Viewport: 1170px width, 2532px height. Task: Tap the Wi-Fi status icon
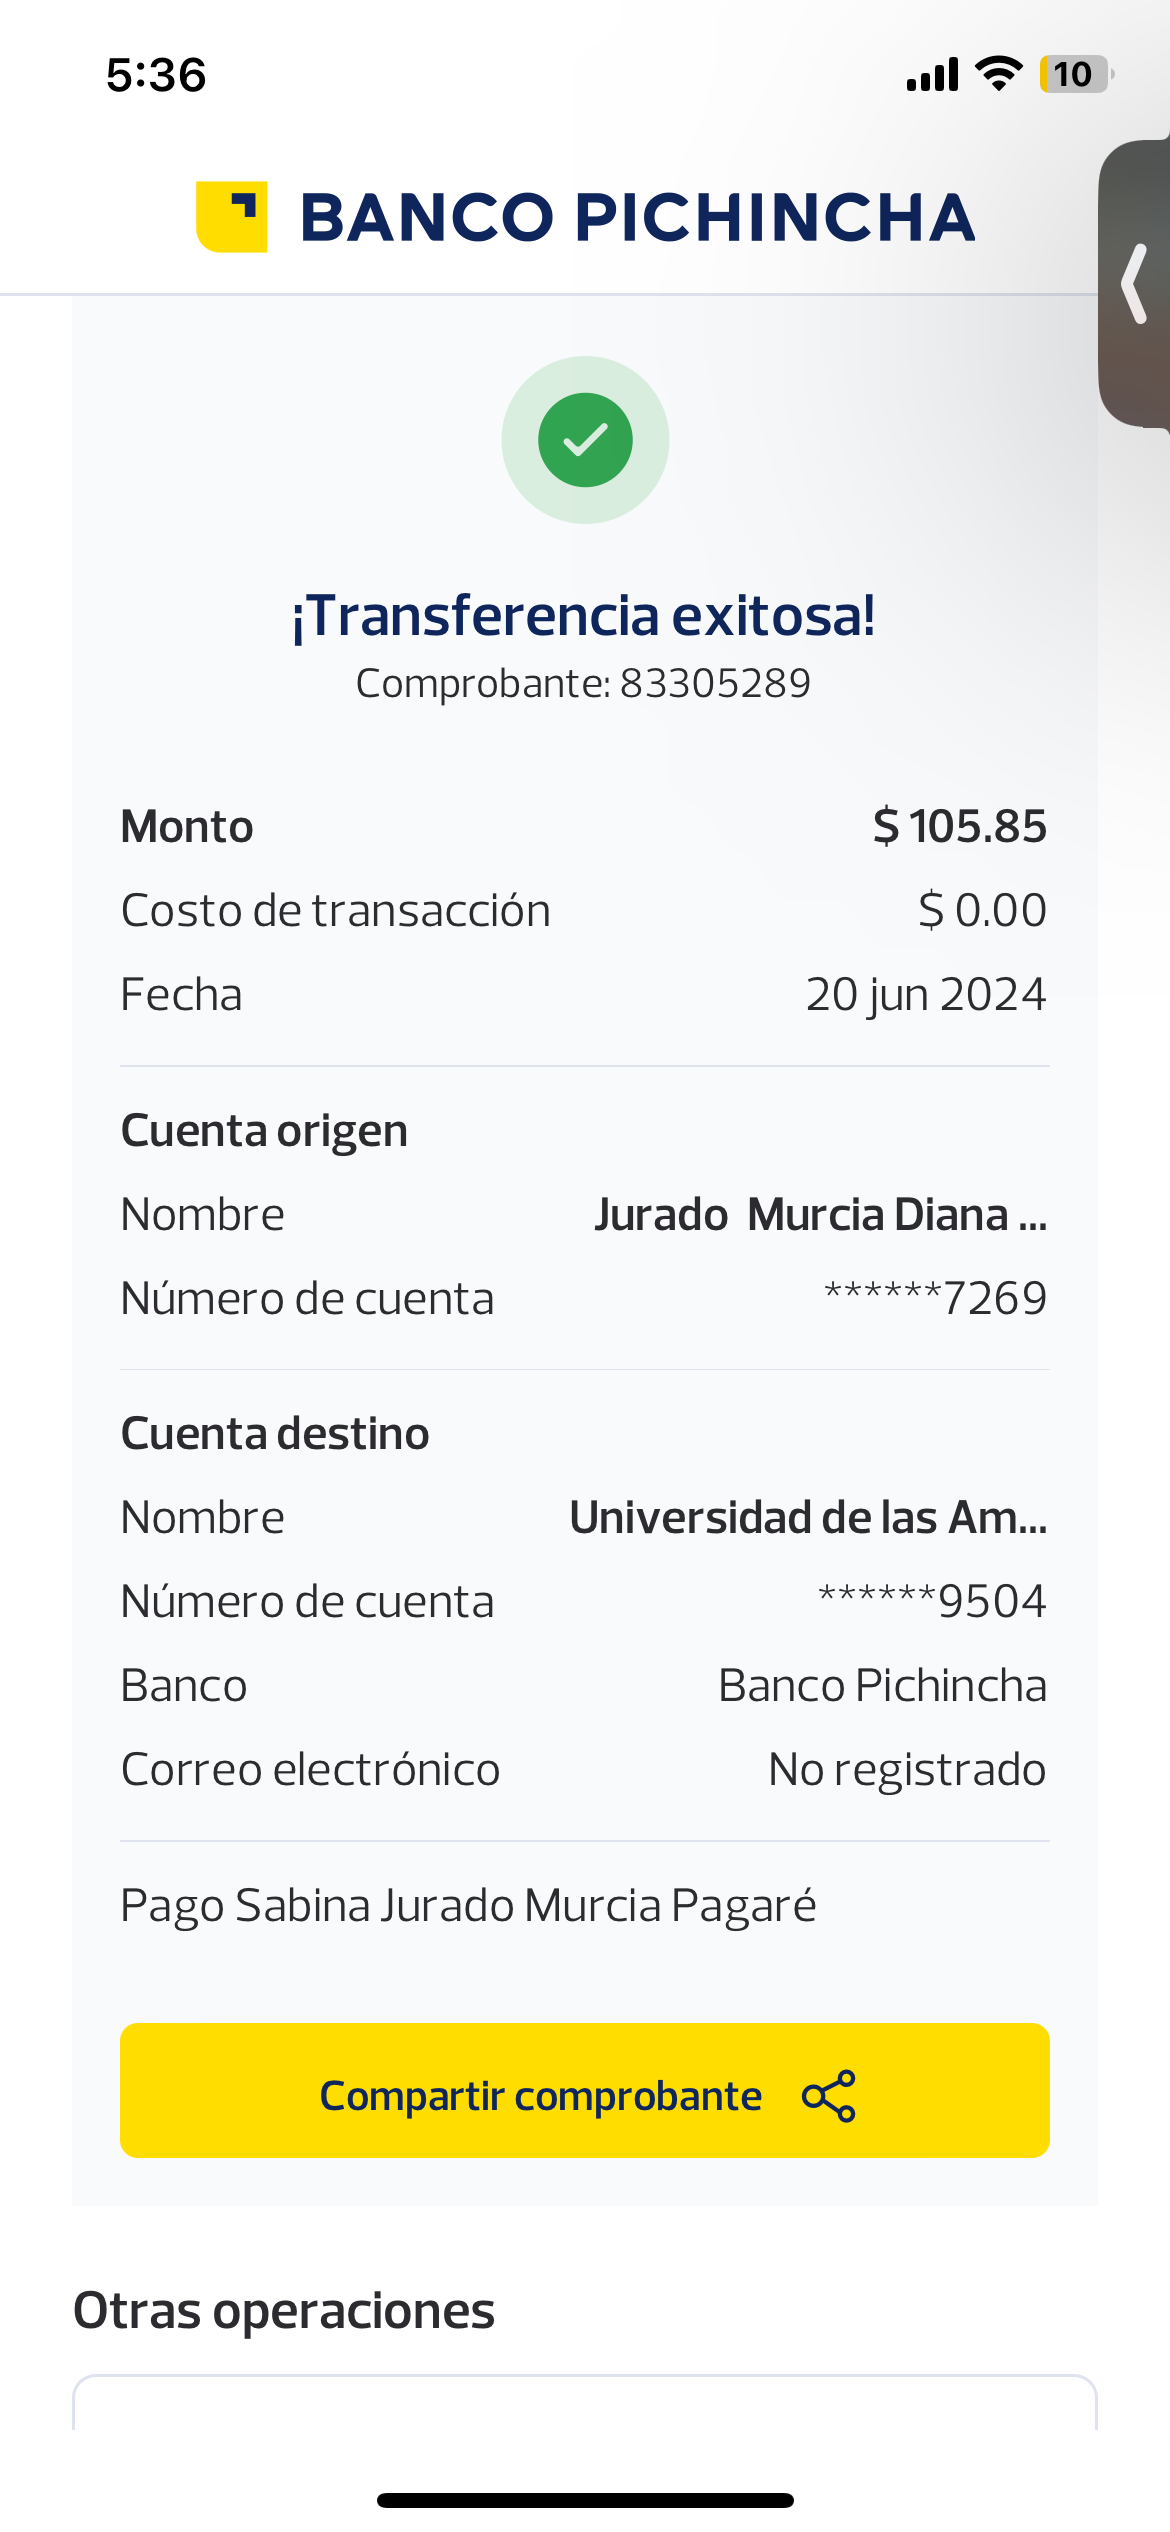[x=998, y=74]
